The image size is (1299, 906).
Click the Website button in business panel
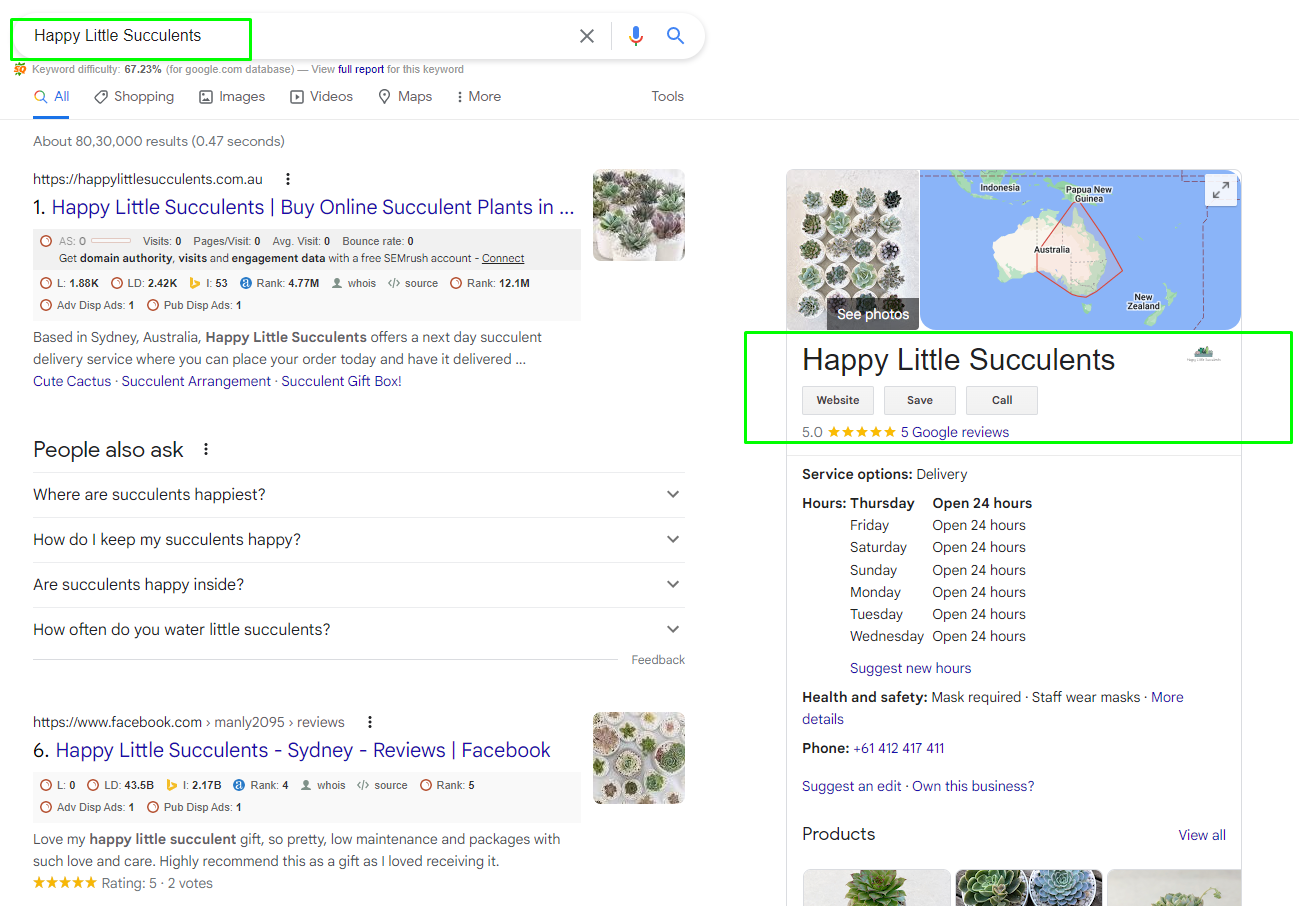click(x=838, y=400)
